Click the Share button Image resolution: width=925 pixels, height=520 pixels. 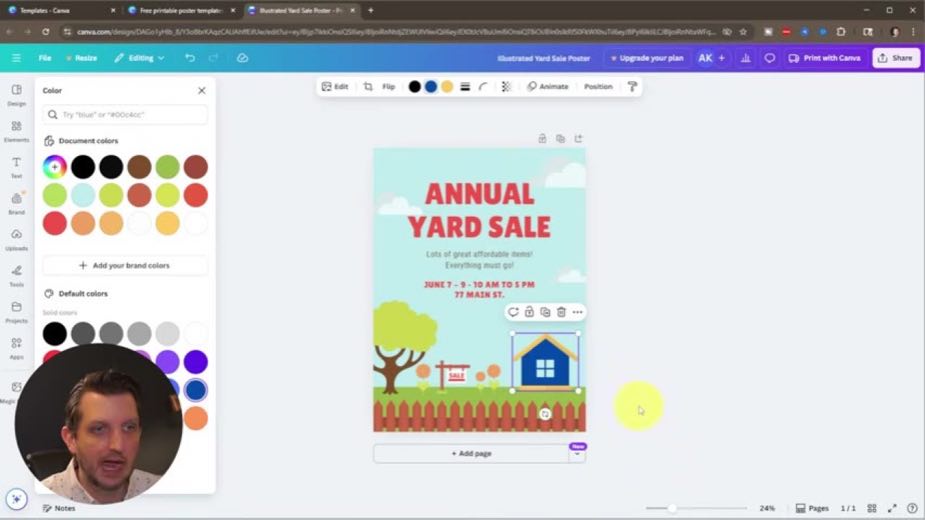[896, 58]
